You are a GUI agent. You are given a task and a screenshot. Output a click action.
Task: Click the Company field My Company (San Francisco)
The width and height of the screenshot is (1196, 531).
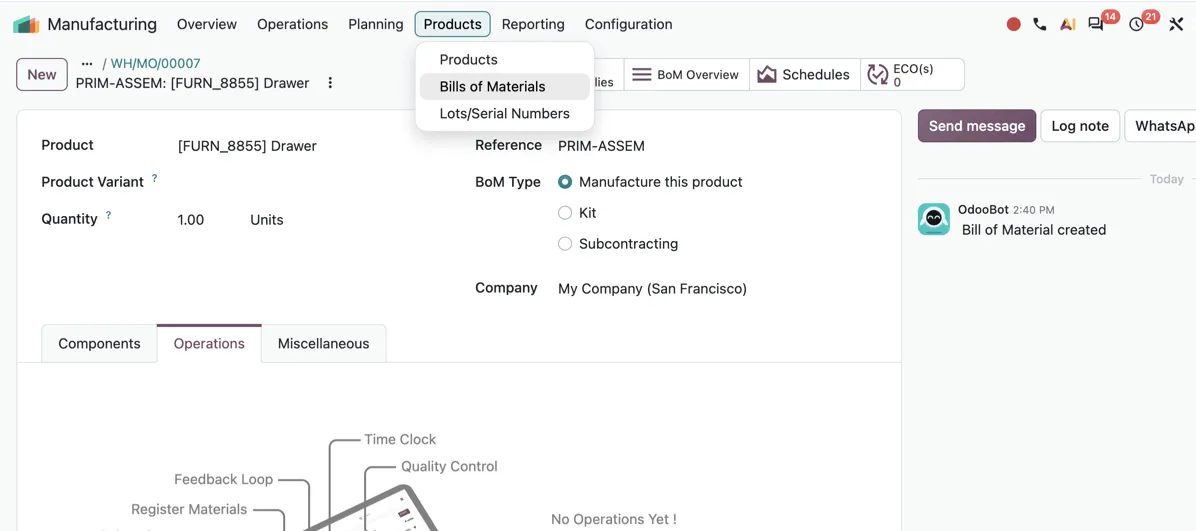pos(652,289)
